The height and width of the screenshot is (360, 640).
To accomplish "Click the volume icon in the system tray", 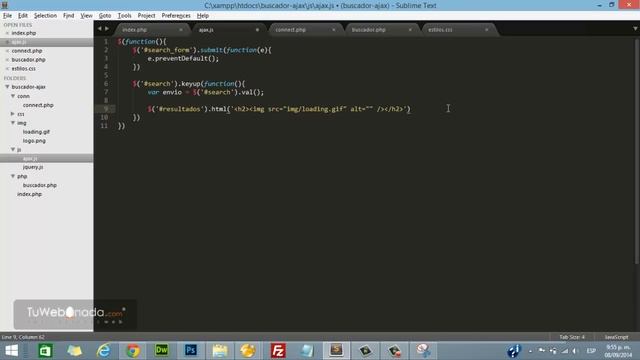I will (x=575, y=351).
